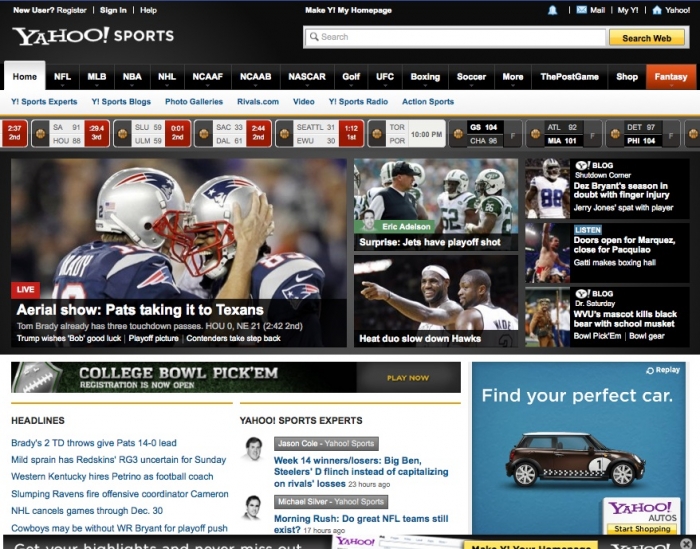Click Michael Silver's avatar
700x549 pixels.
252,507
